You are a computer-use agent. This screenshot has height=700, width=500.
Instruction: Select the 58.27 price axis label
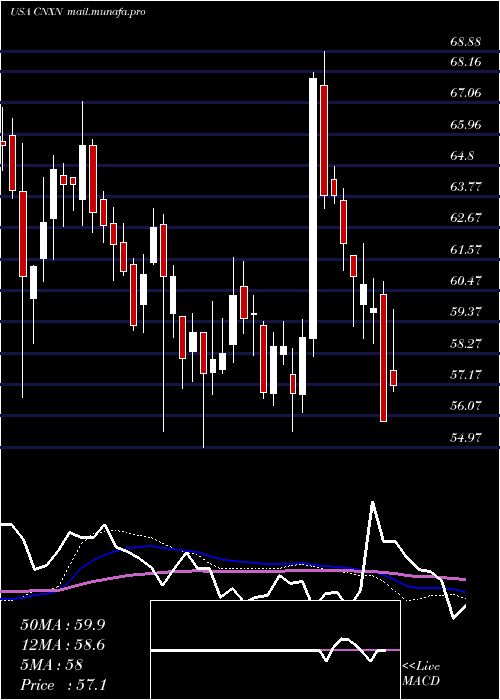click(x=466, y=343)
